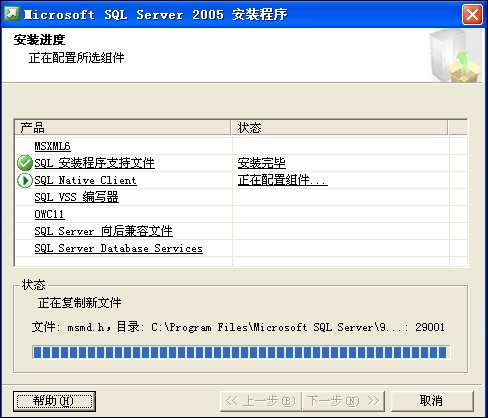Click the 正在配置组件... status link
The height and width of the screenshot is (418, 488).
point(282,180)
